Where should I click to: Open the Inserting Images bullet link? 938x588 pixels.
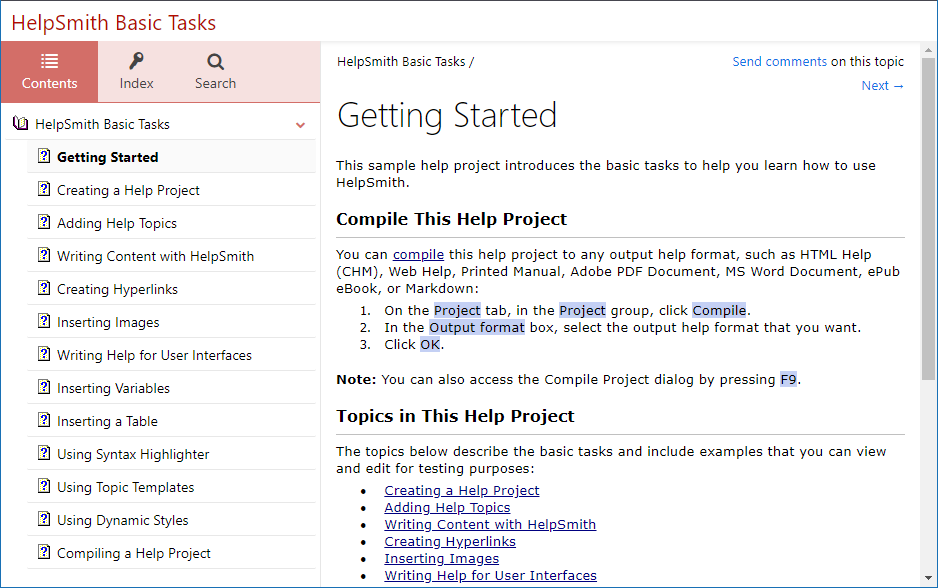pyautogui.click(x=441, y=559)
